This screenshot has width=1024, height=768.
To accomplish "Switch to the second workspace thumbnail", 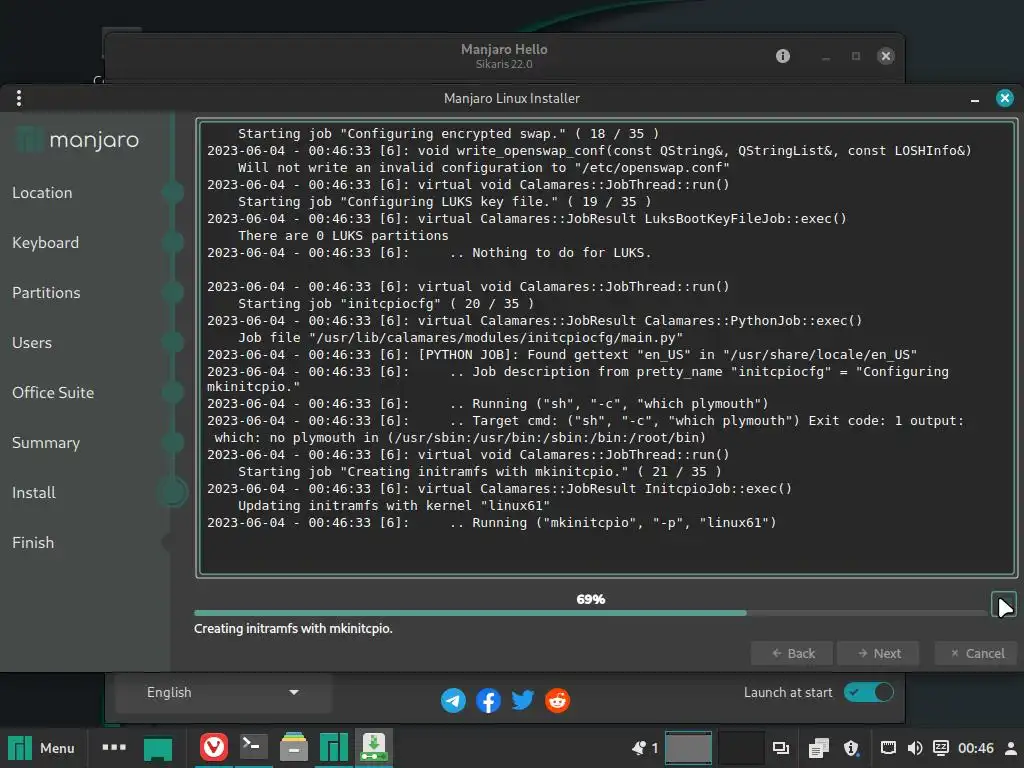I will click(741, 748).
